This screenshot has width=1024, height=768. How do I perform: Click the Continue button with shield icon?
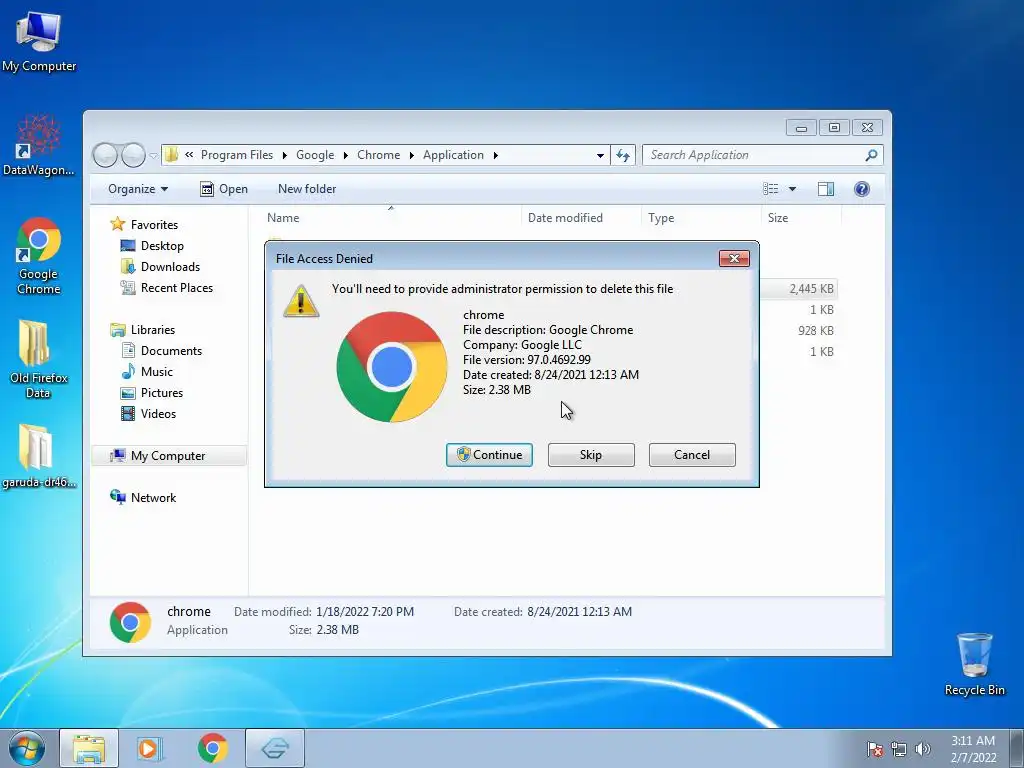pyautogui.click(x=489, y=455)
